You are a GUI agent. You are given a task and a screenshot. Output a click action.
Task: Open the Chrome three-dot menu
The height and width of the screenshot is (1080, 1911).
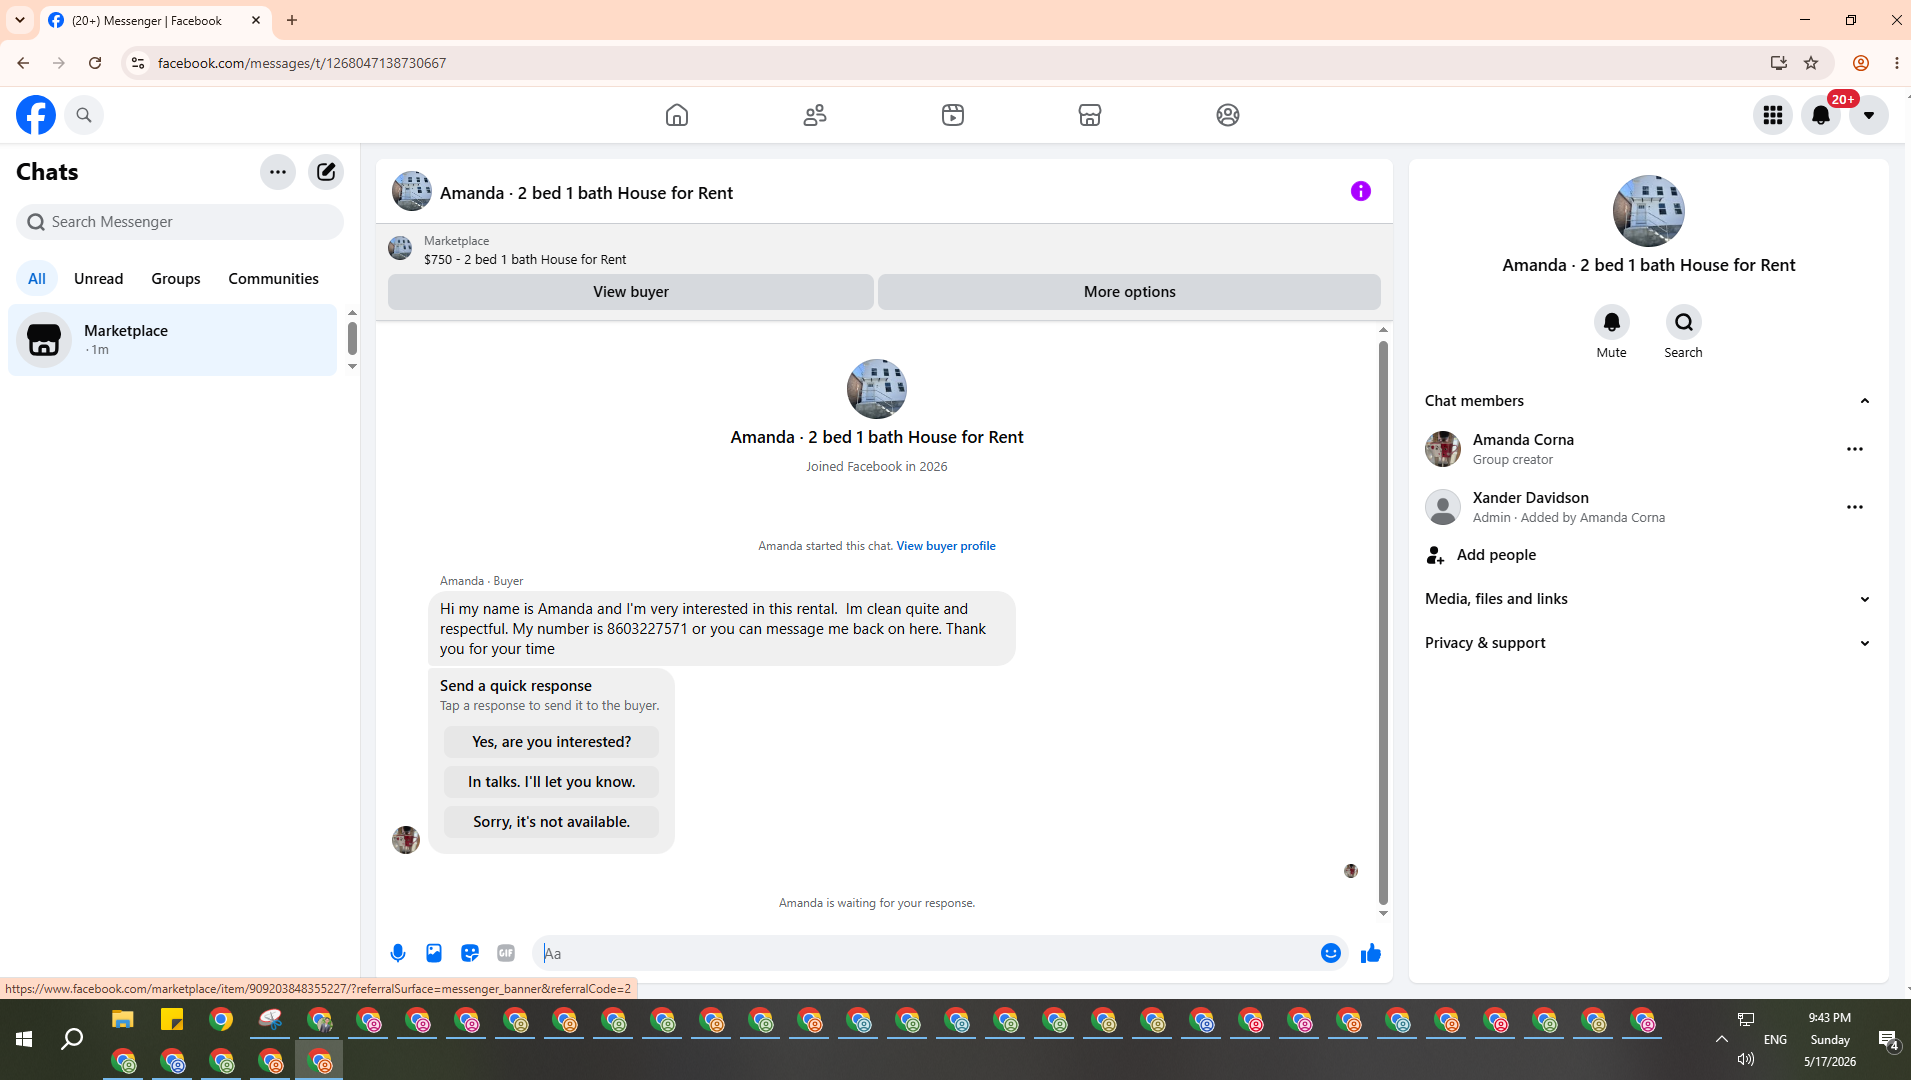pyautogui.click(x=1897, y=63)
